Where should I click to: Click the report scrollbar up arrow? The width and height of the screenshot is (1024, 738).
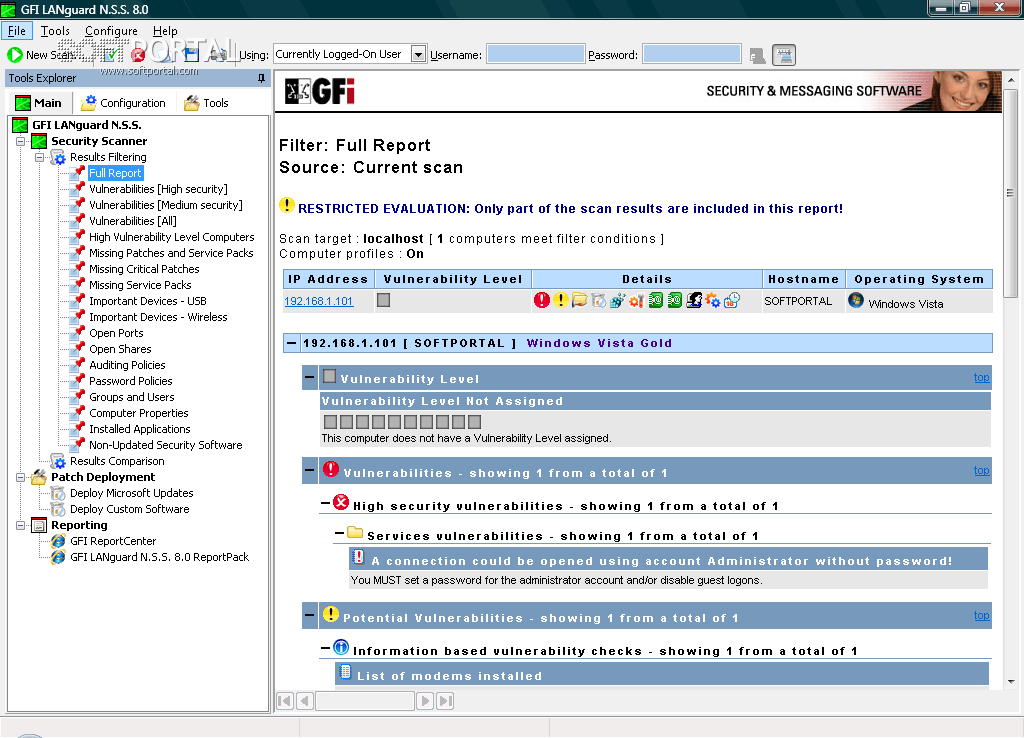(1011, 80)
